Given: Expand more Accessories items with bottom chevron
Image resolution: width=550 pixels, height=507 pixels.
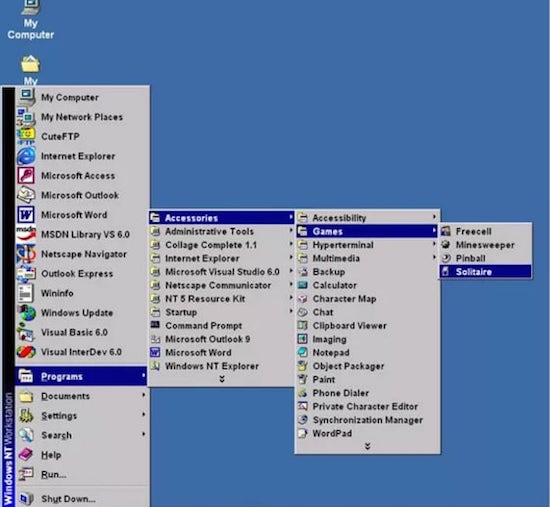Looking at the screenshot, I should point(367,446).
